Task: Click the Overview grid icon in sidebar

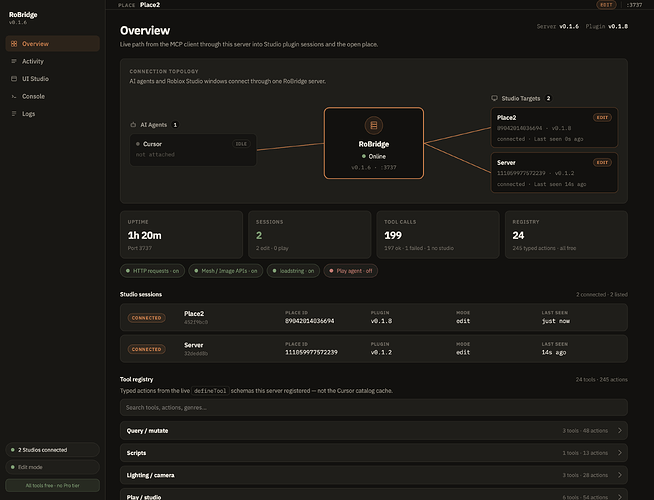Action: click(14, 44)
